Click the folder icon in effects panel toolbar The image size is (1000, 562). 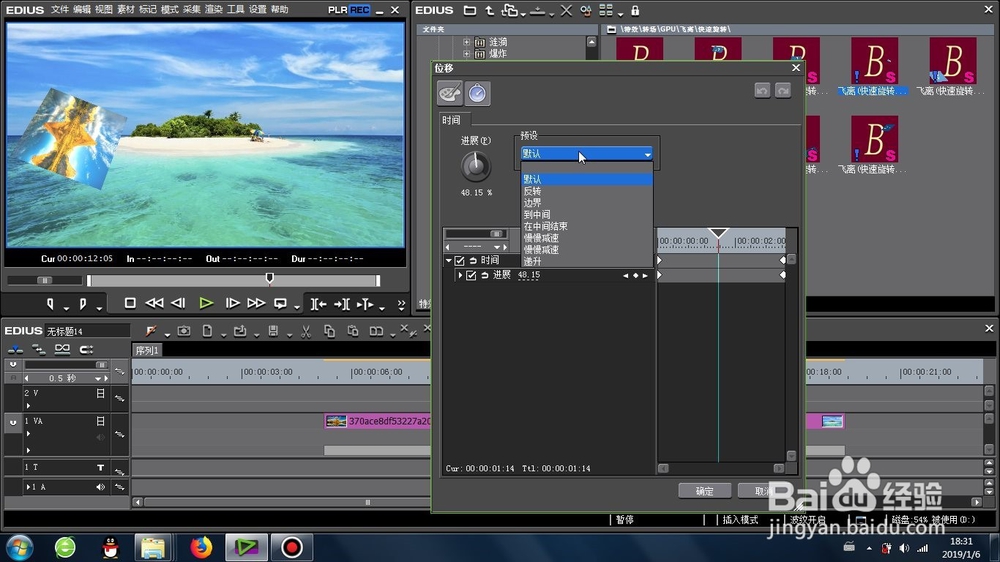[x=469, y=10]
